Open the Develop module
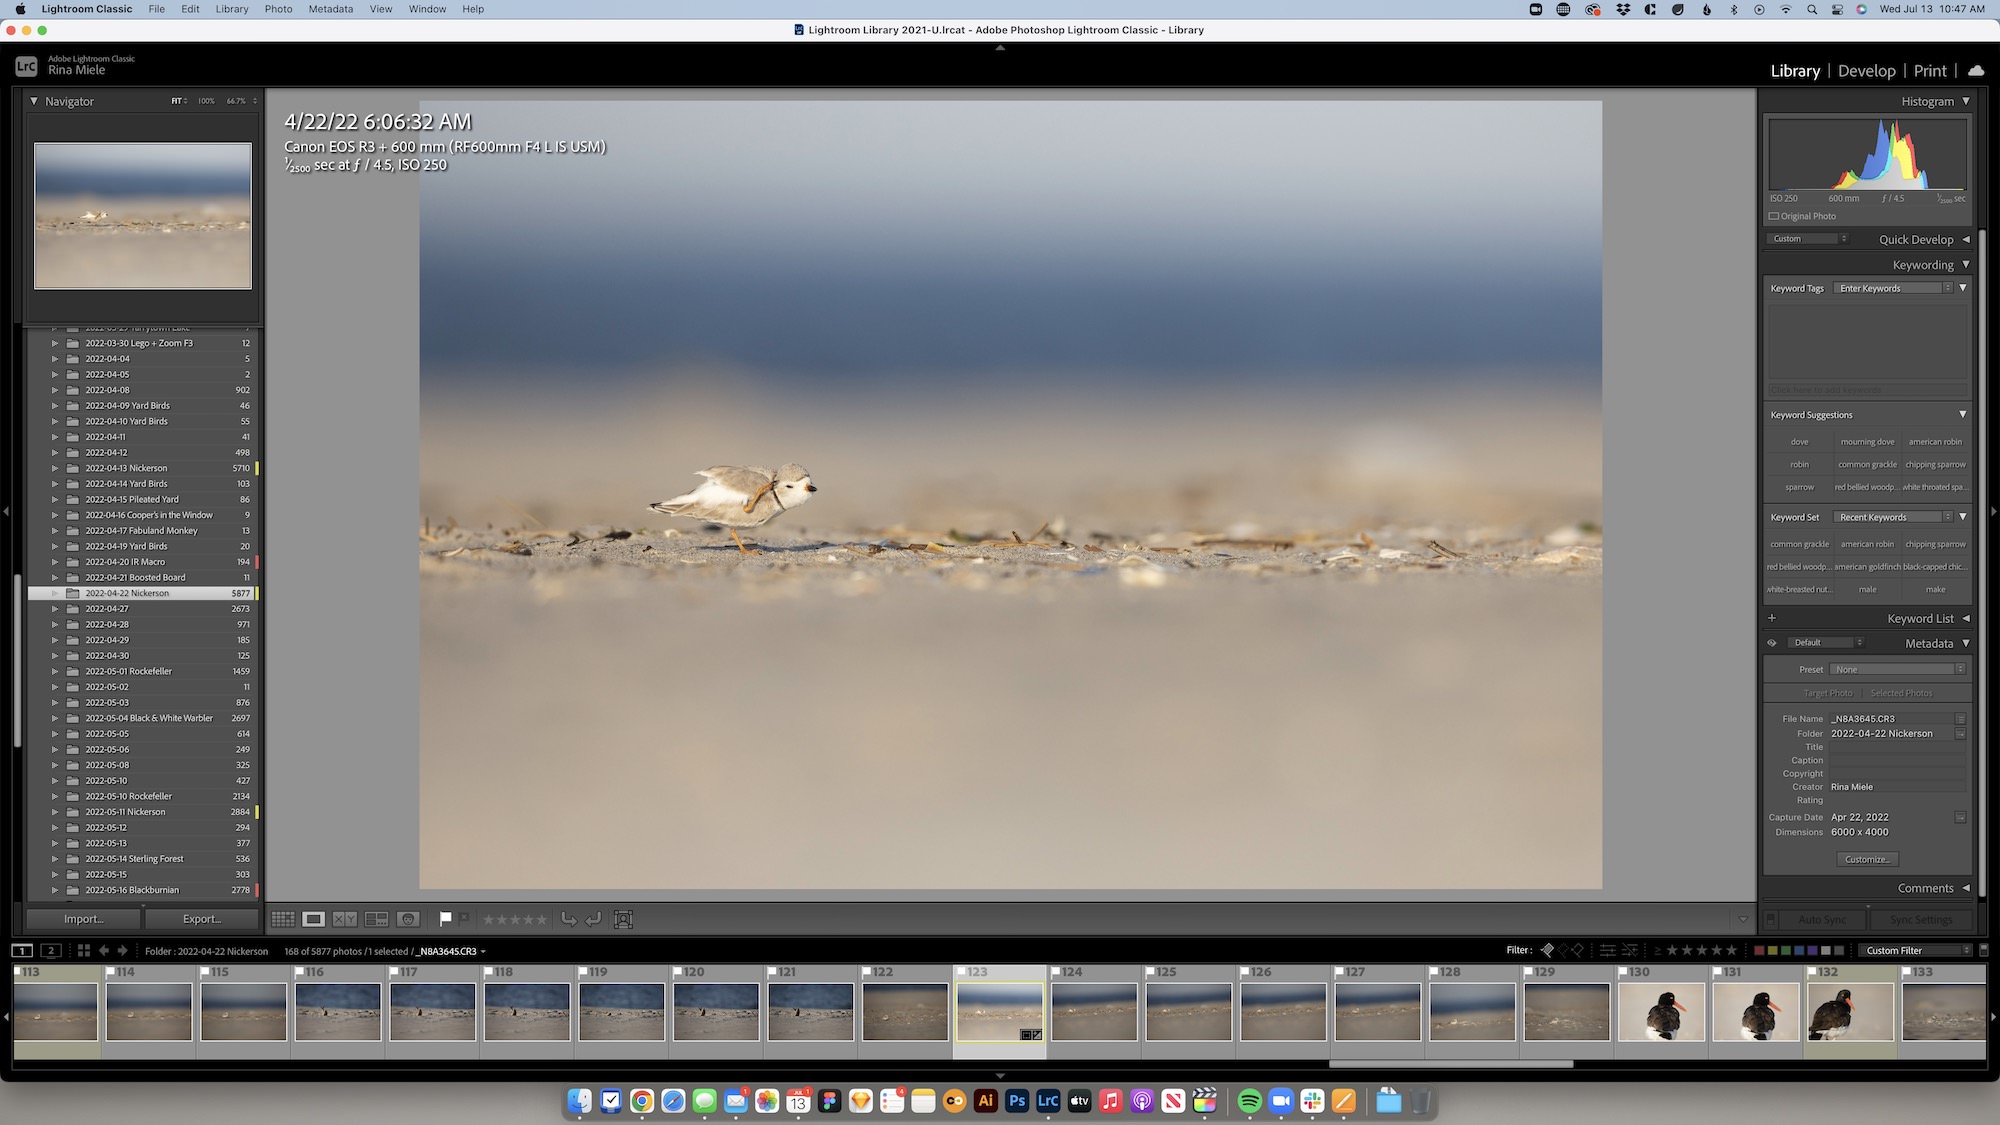 pyautogui.click(x=1866, y=71)
